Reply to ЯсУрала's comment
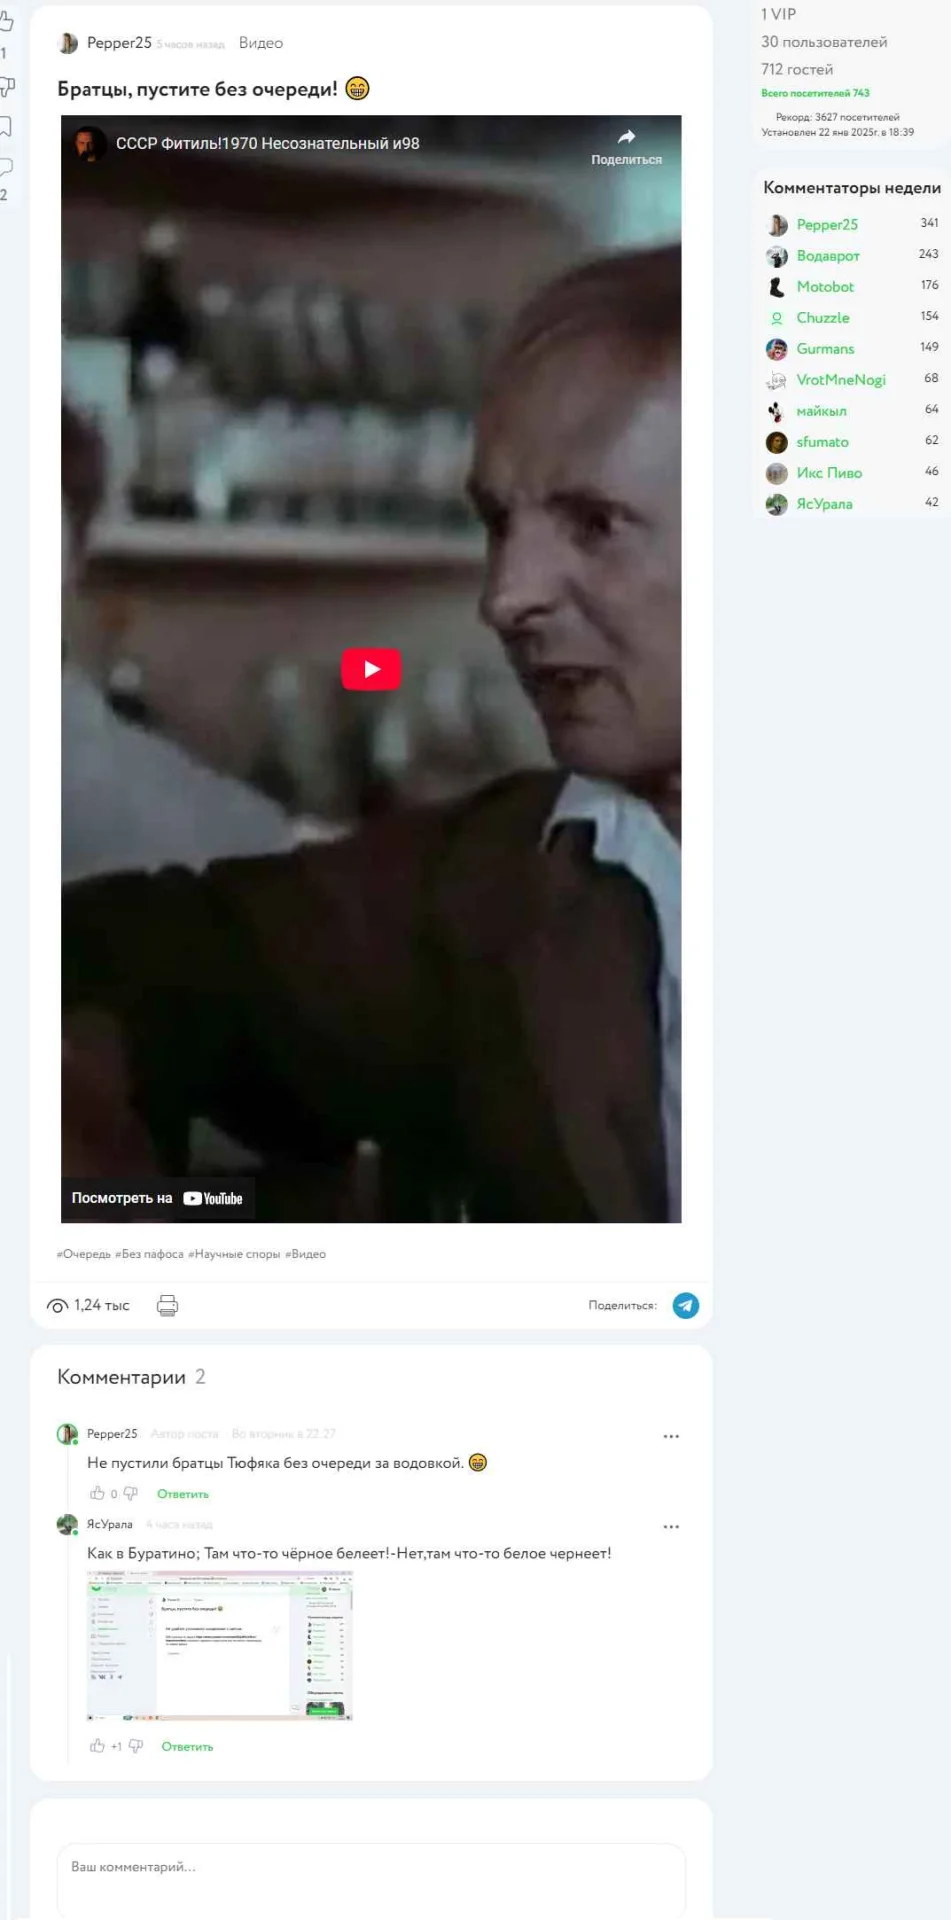The height and width of the screenshot is (1920, 951). [x=187, y=1747]
